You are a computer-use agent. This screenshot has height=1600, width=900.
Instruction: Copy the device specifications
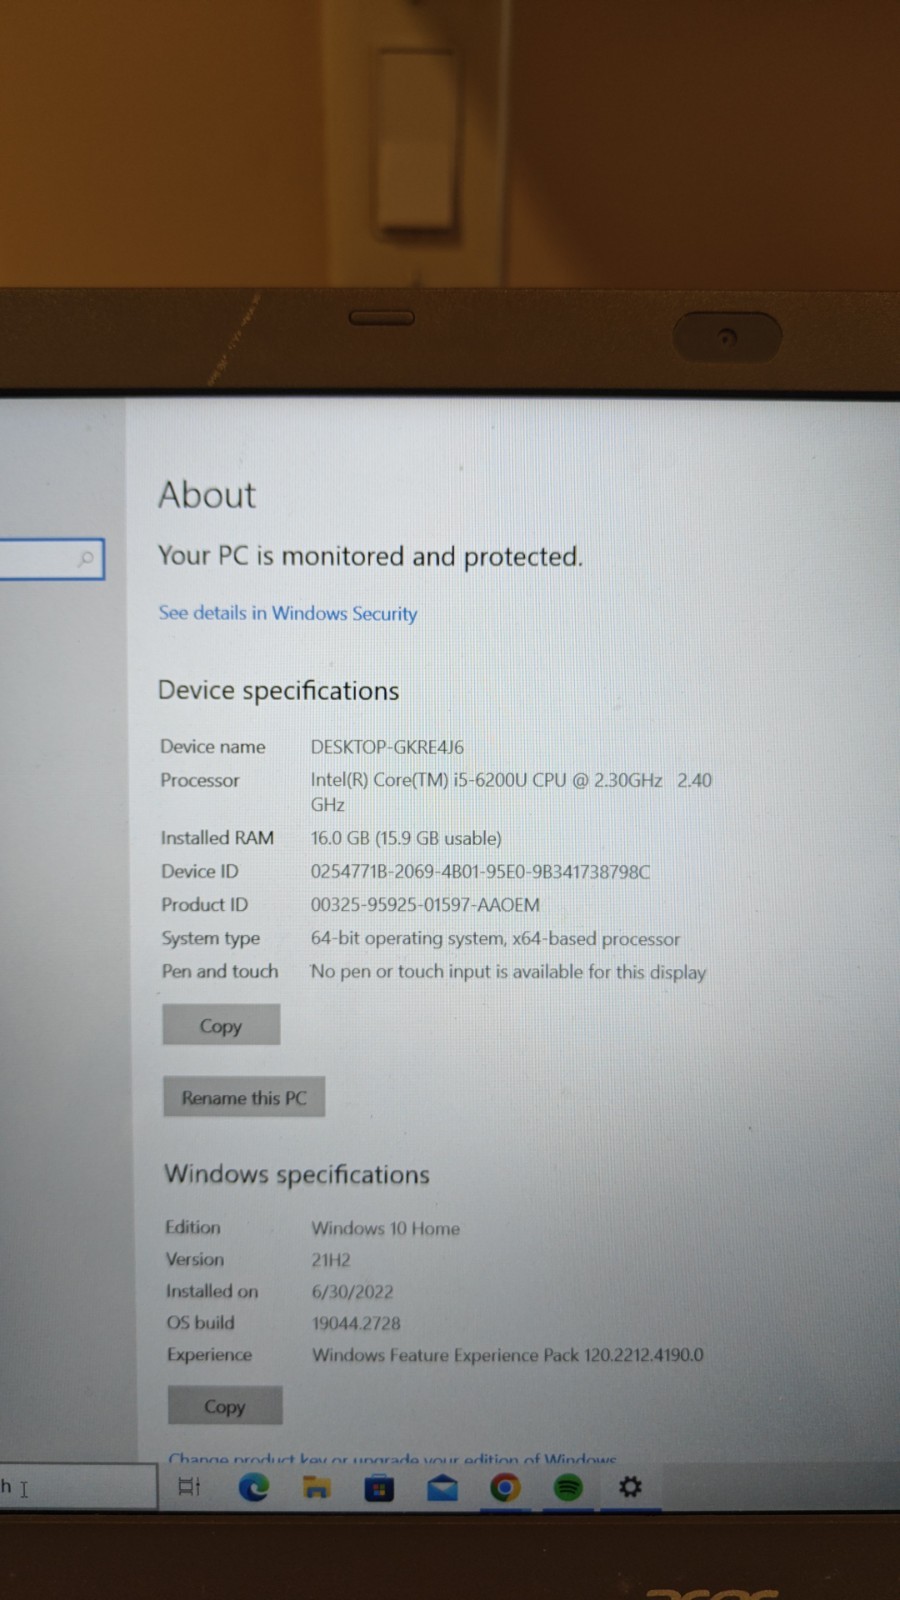[221, 1025]
